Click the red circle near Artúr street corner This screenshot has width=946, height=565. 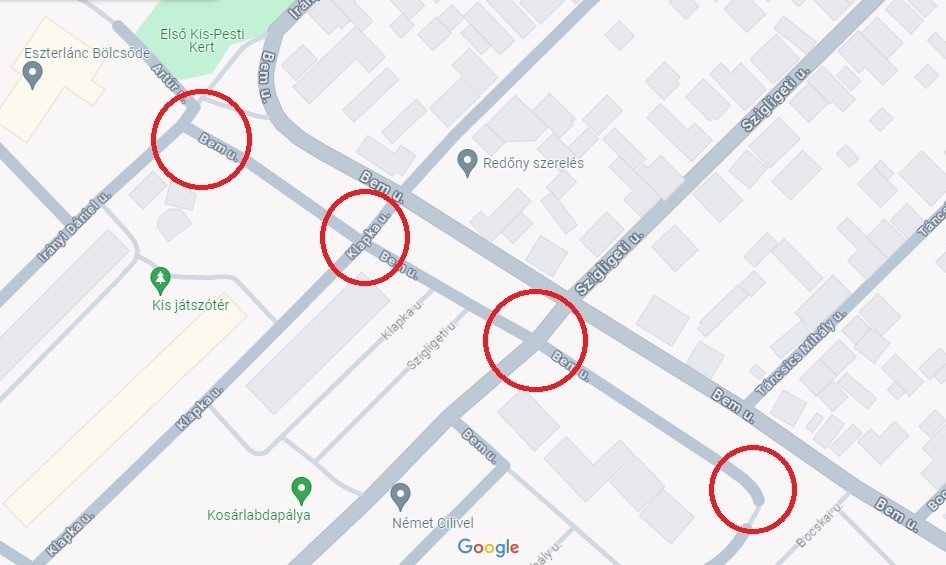pos(201,139)
